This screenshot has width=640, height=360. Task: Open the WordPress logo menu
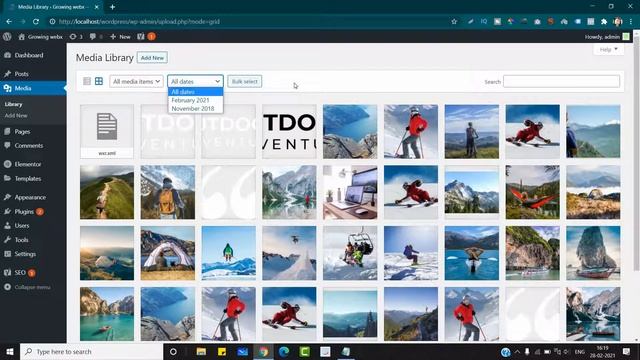point(7,36)
